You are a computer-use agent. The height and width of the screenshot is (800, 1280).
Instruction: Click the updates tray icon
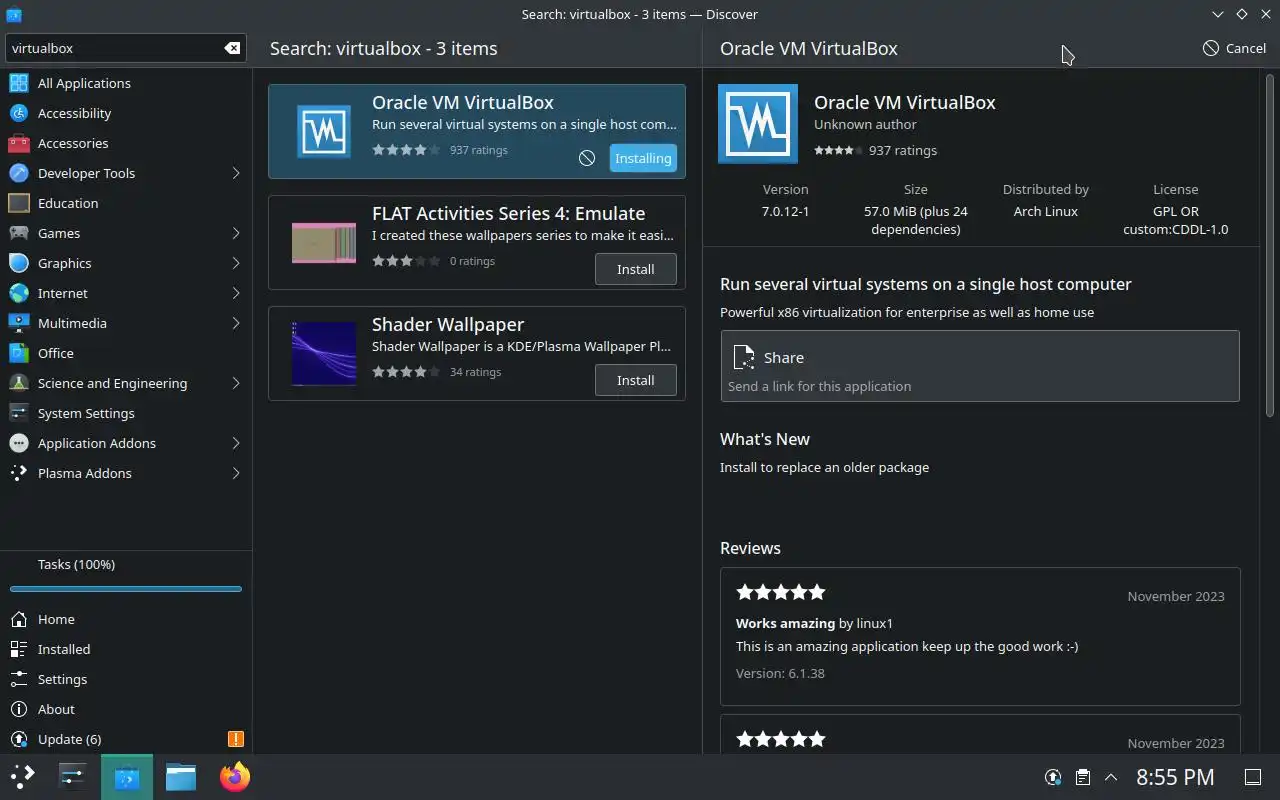pos(1053,777)
